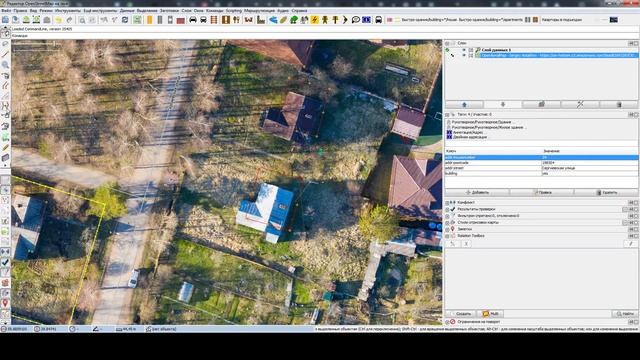Click the move layer down arrow button
The image size is (640, 360).
[x=503, y=104]
